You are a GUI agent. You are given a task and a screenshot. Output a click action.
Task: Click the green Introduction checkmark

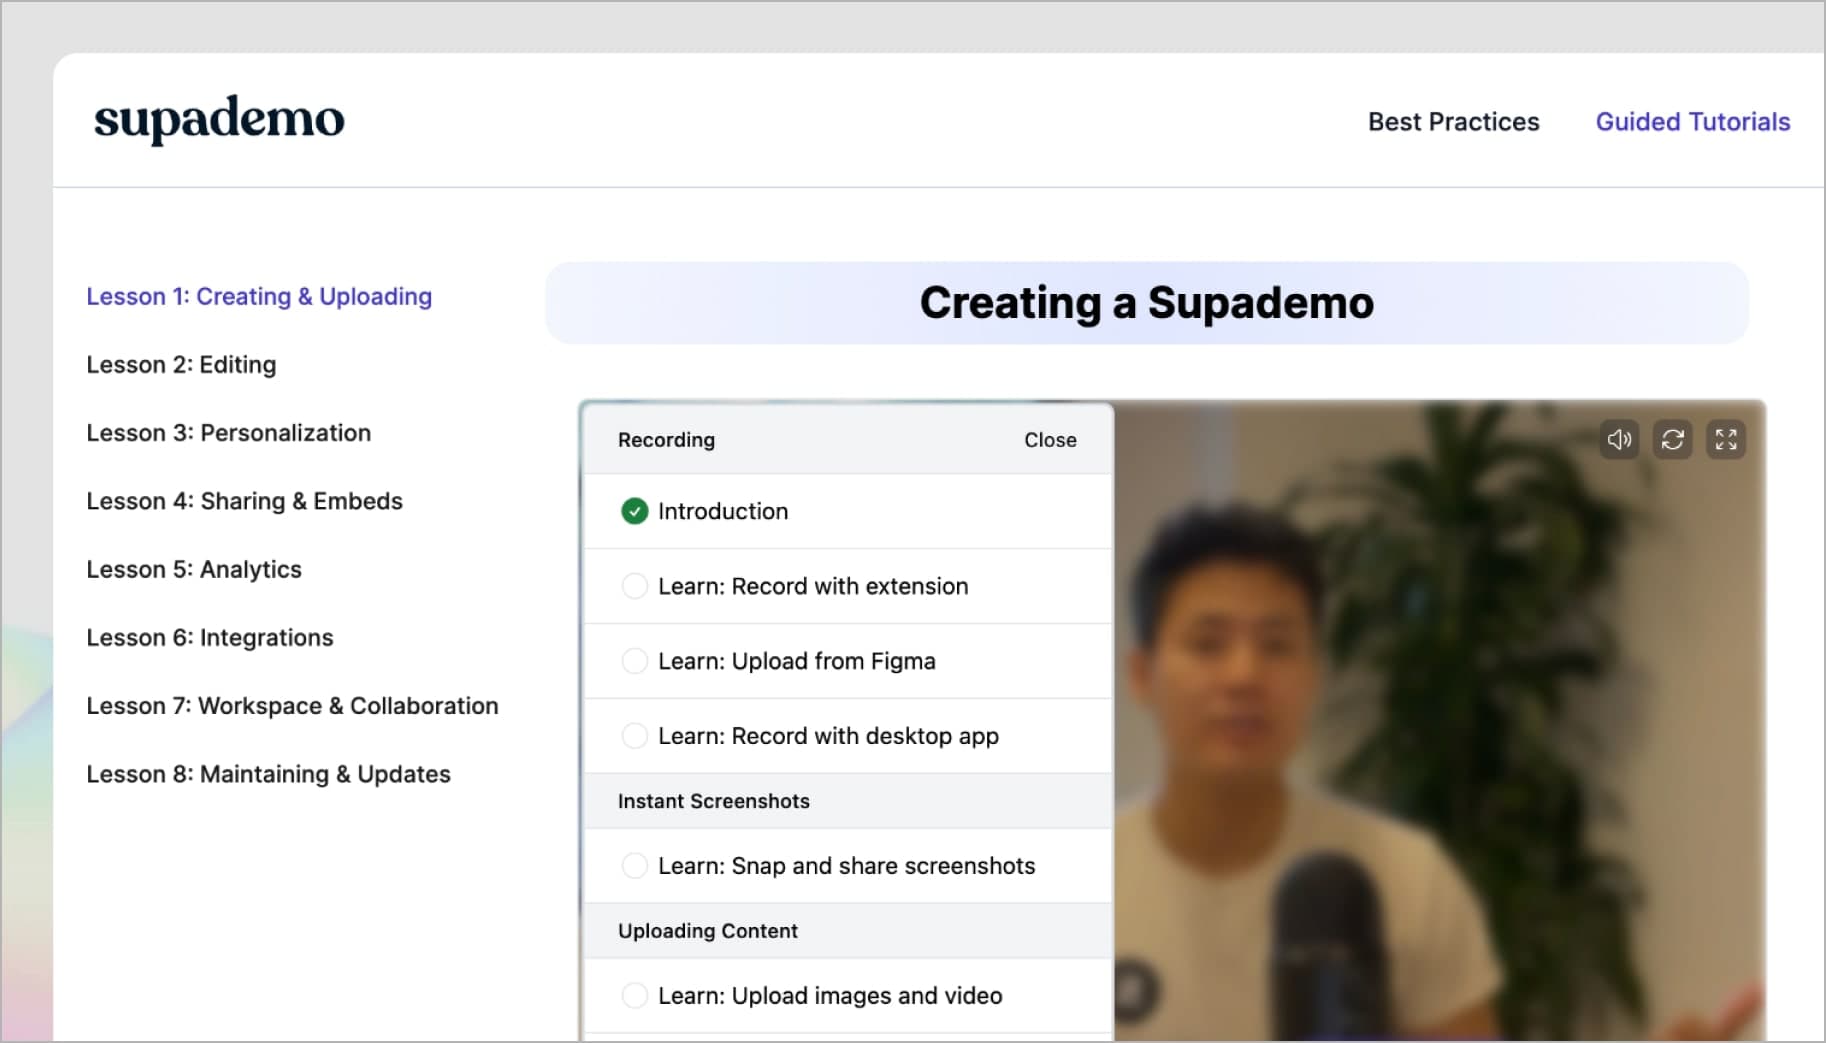coord(634,511)
